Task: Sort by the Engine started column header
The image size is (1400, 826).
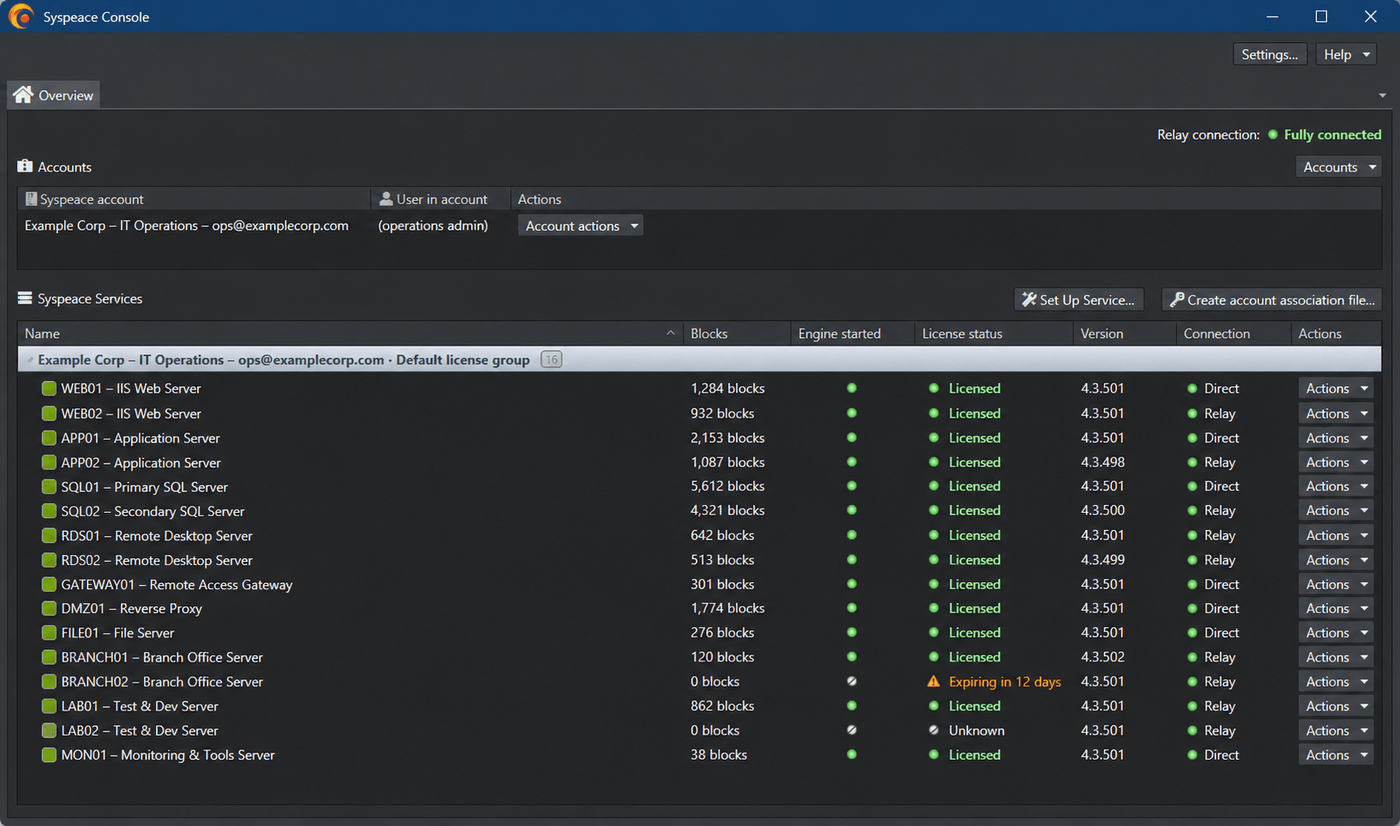Action: (852, 334)
